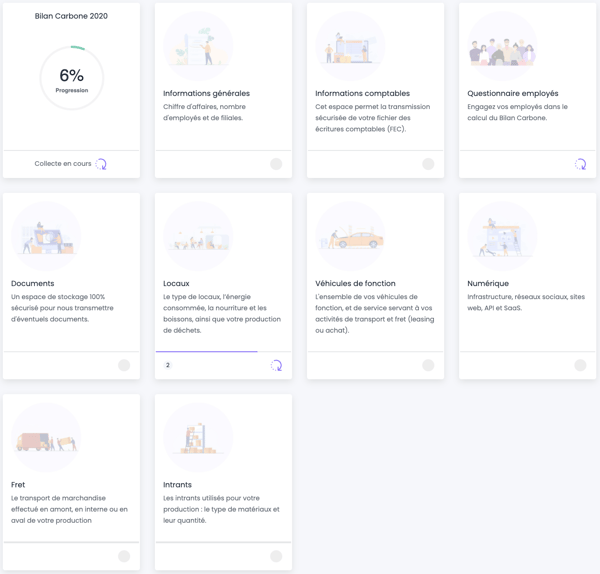Click the in-progress spinner icon on Locaux card
This screenshot has width=600, height=574.
click(x=276, y=365)
